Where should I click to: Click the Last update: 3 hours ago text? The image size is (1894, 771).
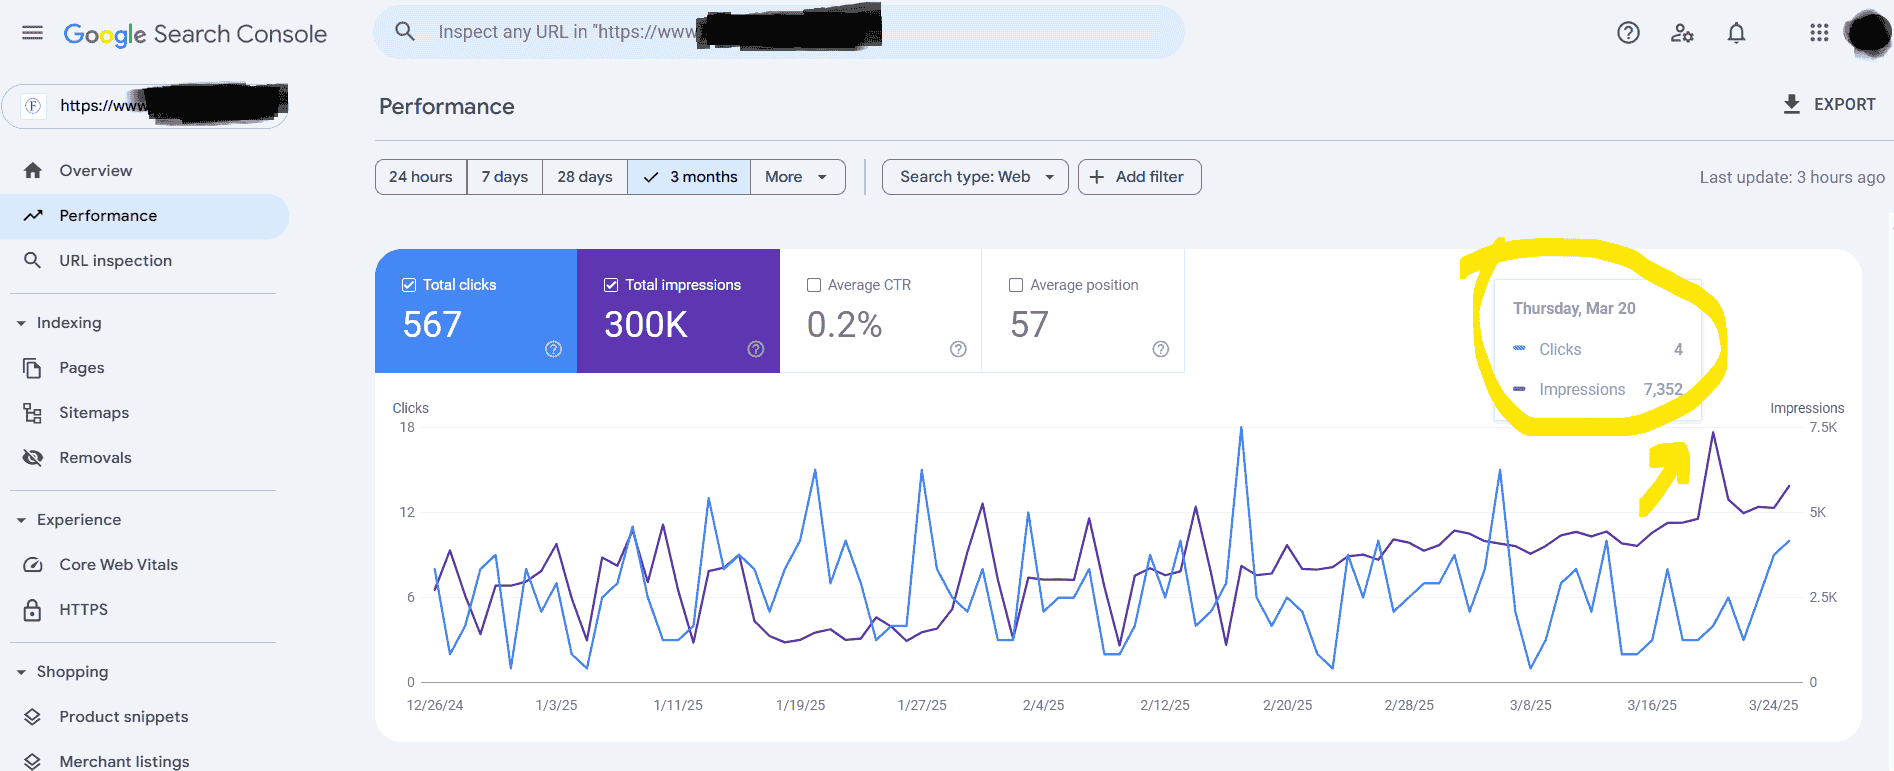pyautogui.click(x=1792, y=177)
